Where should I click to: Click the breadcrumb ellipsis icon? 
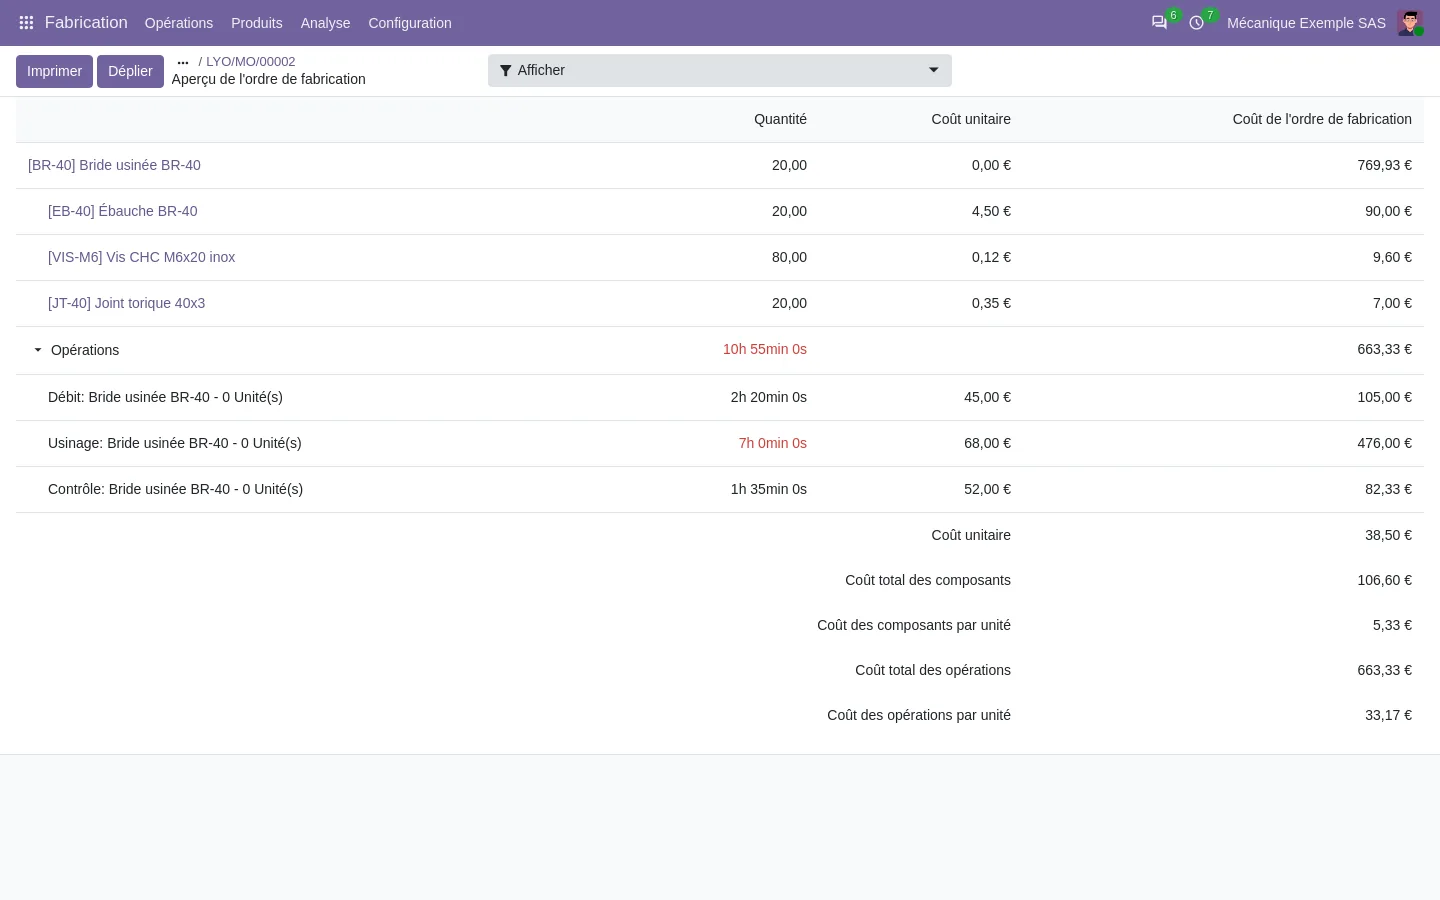click(x=183, y=62)
